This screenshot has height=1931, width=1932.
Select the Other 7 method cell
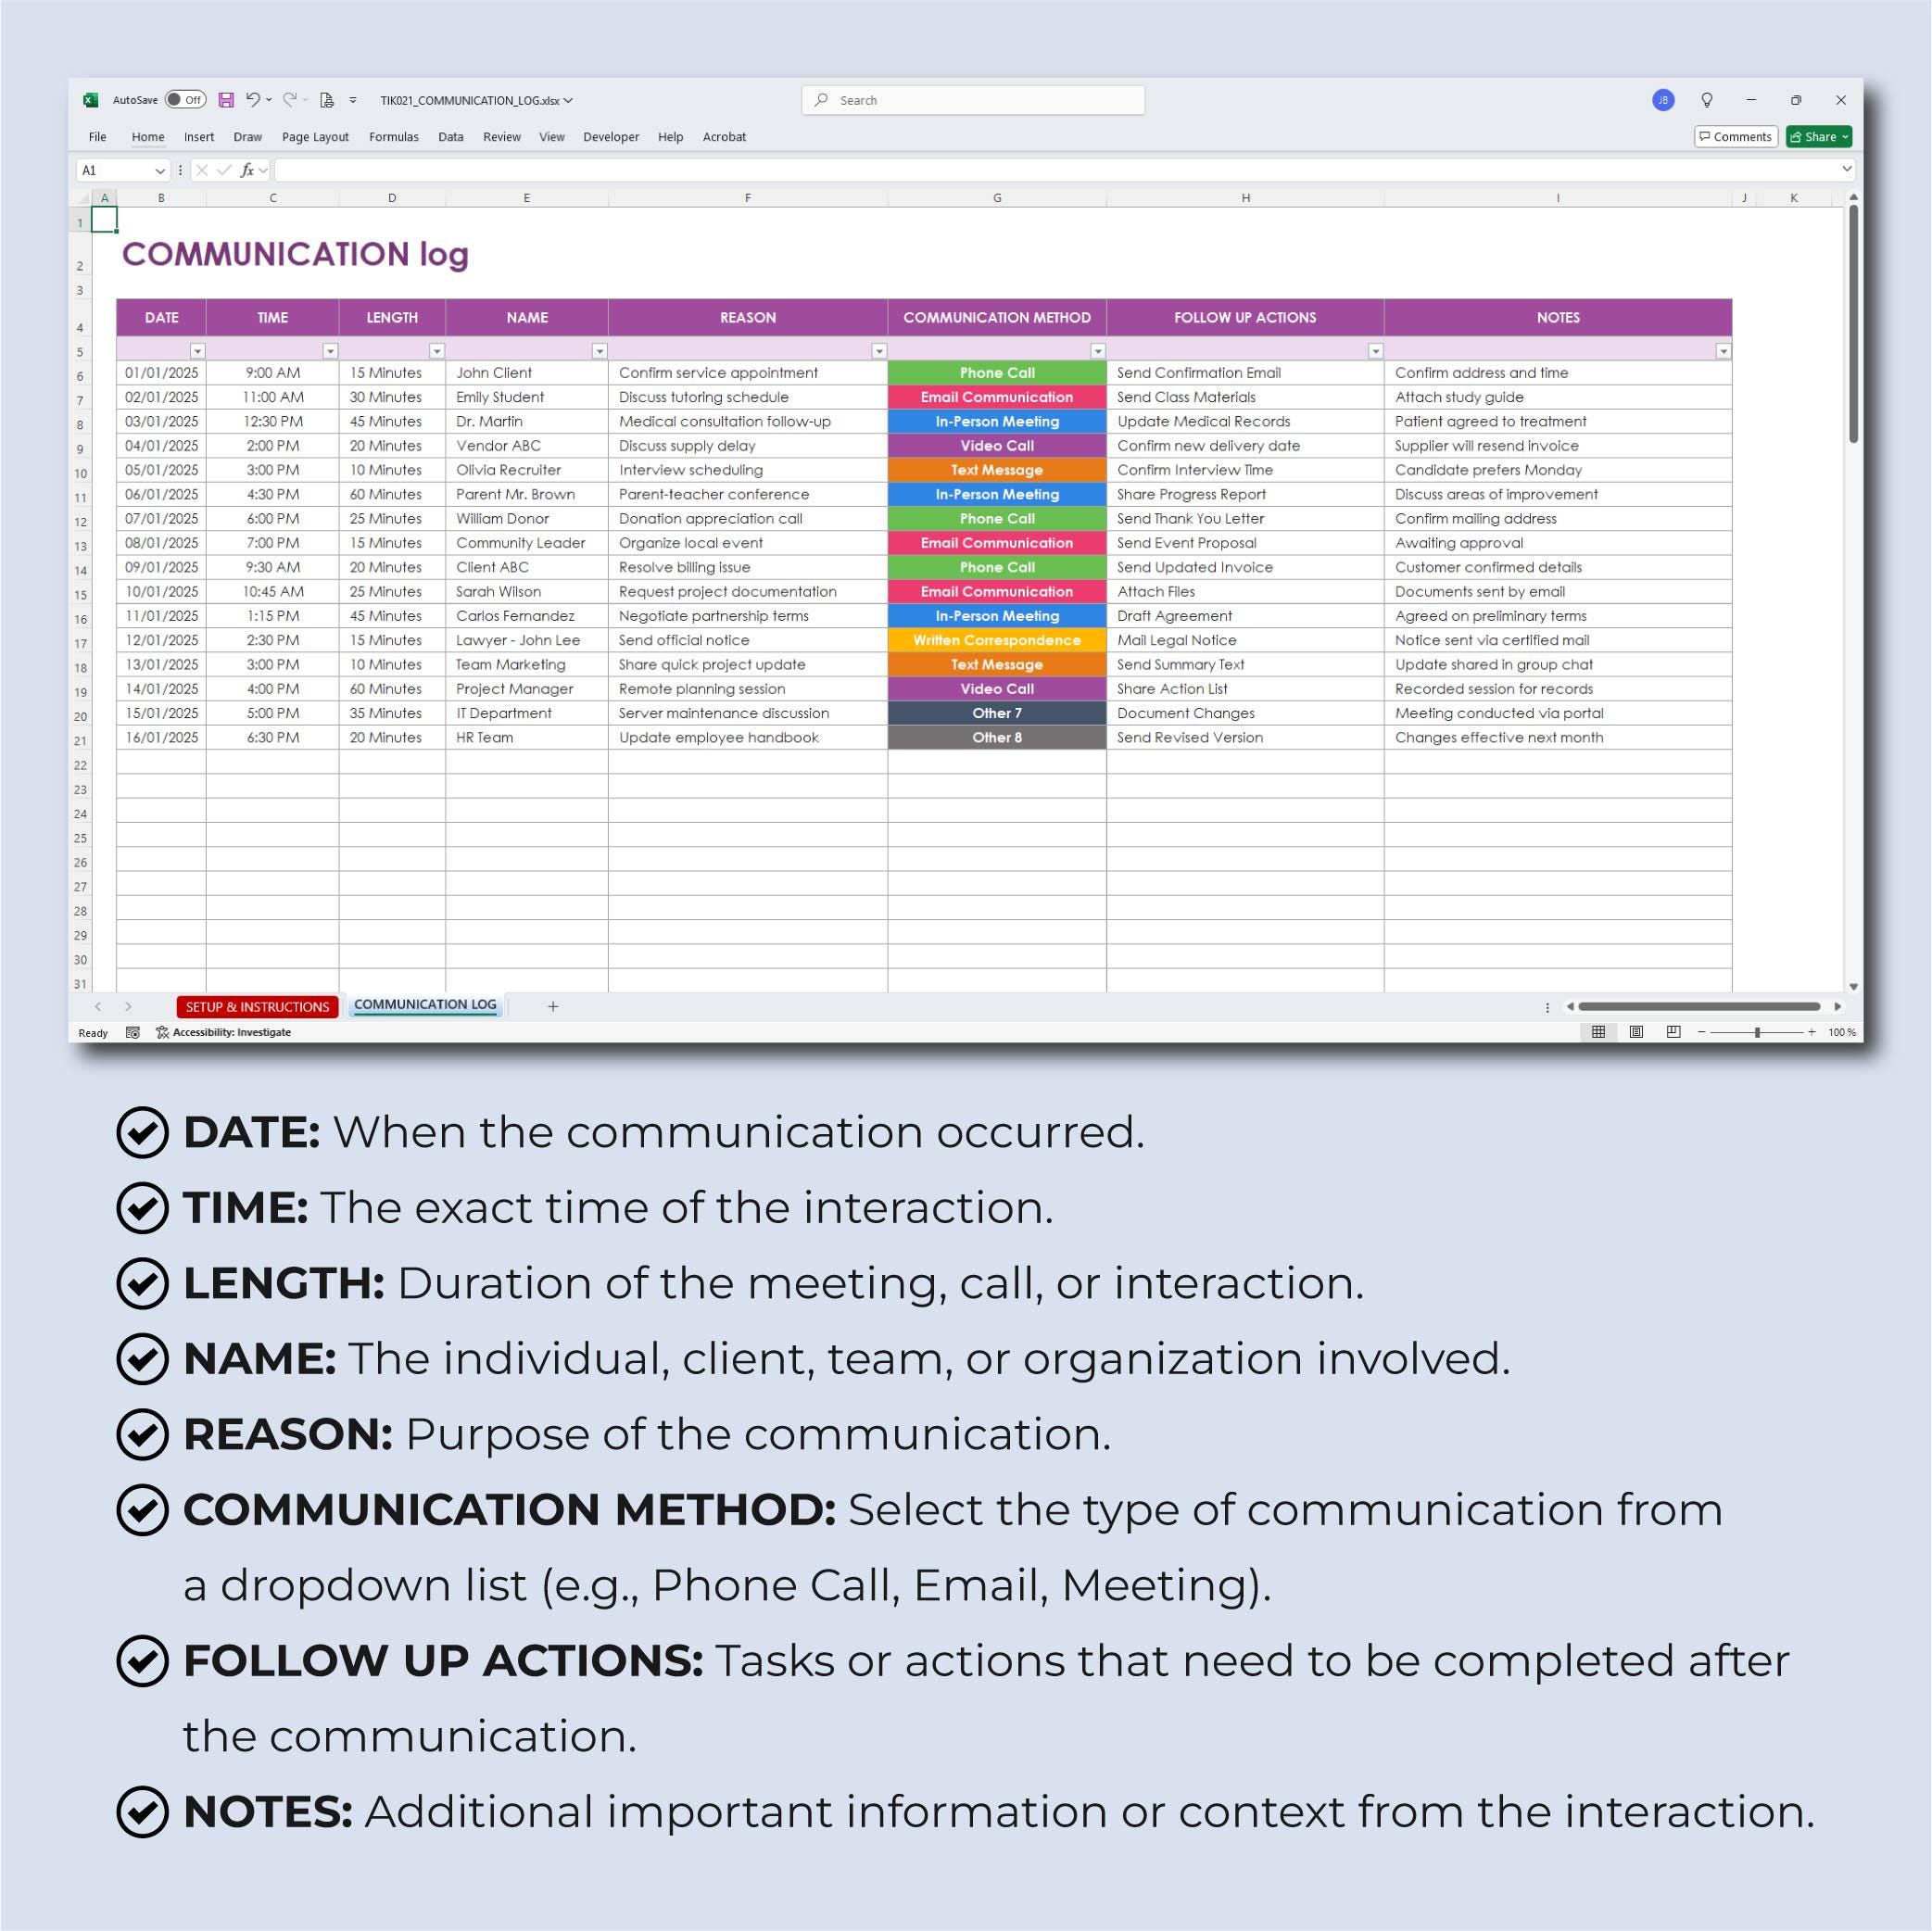[997, 713]
